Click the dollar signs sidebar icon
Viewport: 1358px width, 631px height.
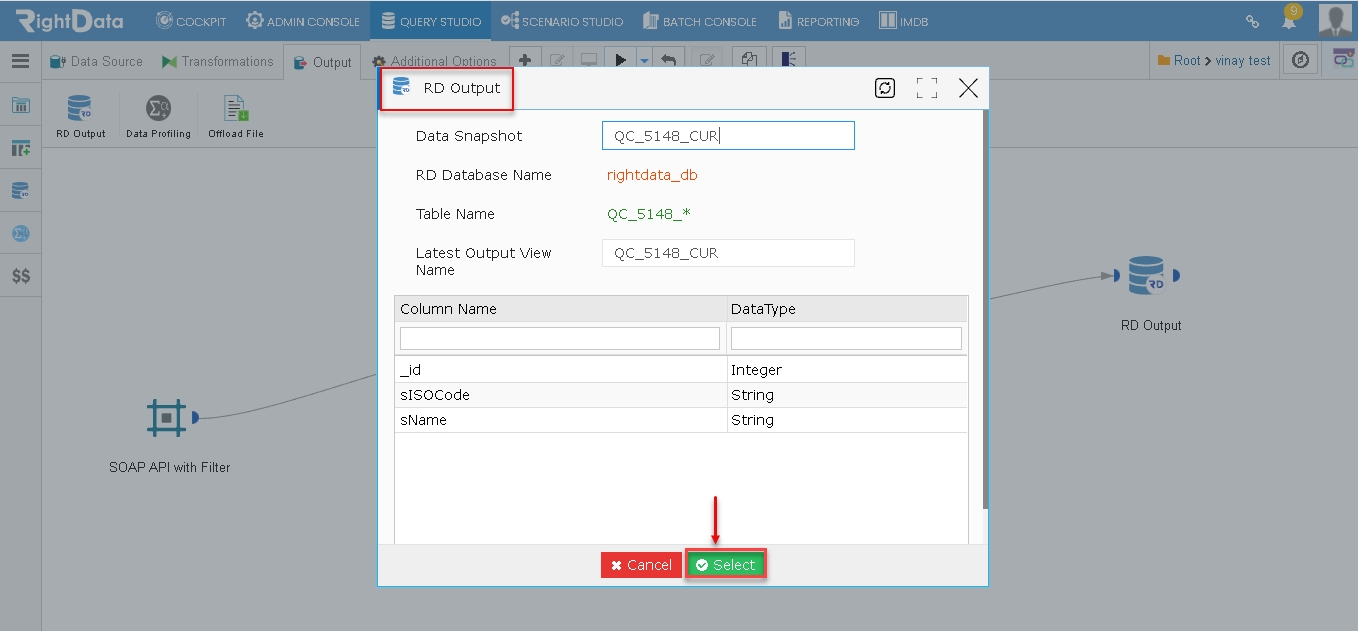coord(20,276)
